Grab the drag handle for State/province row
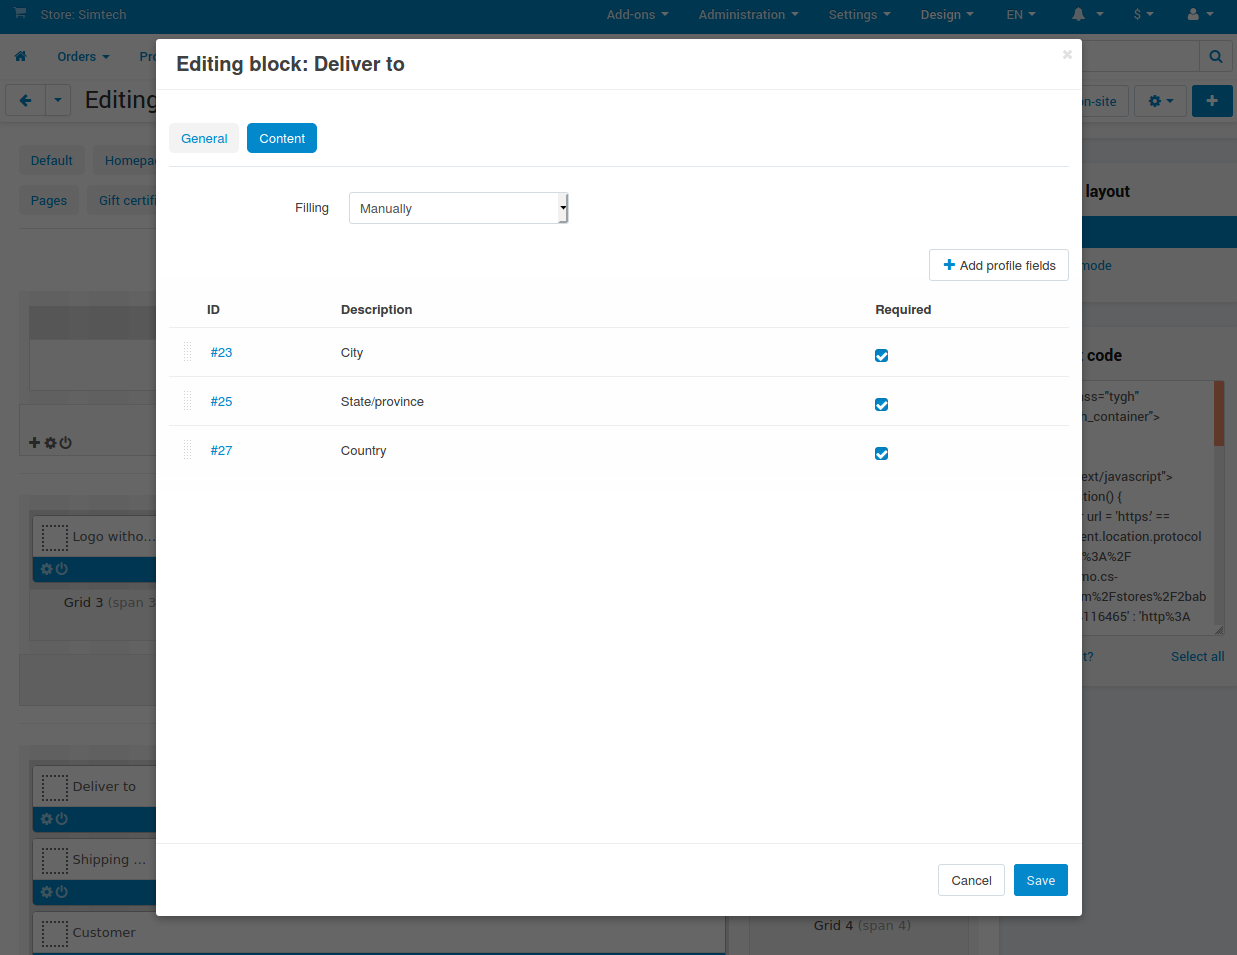 (187, 401)
